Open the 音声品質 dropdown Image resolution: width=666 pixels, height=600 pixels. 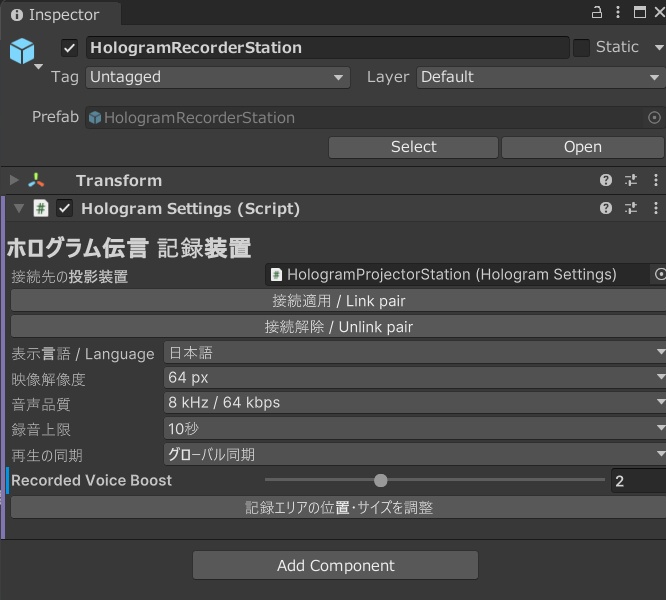tap(415, 403)
